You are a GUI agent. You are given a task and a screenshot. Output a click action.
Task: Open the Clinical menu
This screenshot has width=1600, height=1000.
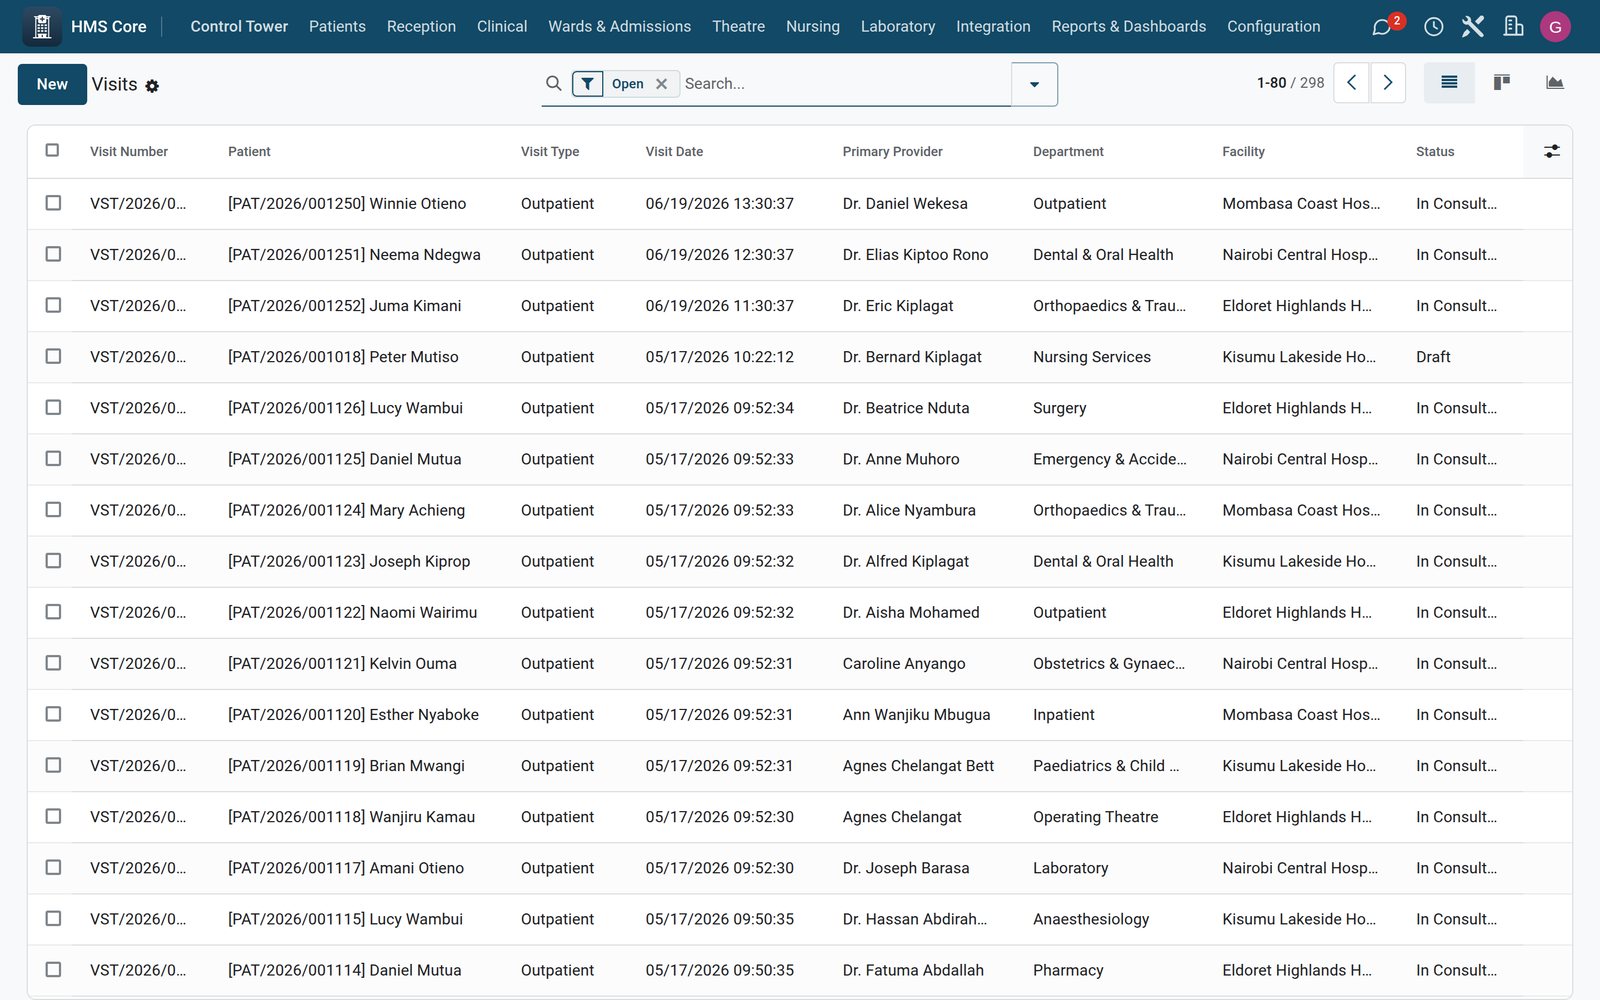tap(501, 26)
